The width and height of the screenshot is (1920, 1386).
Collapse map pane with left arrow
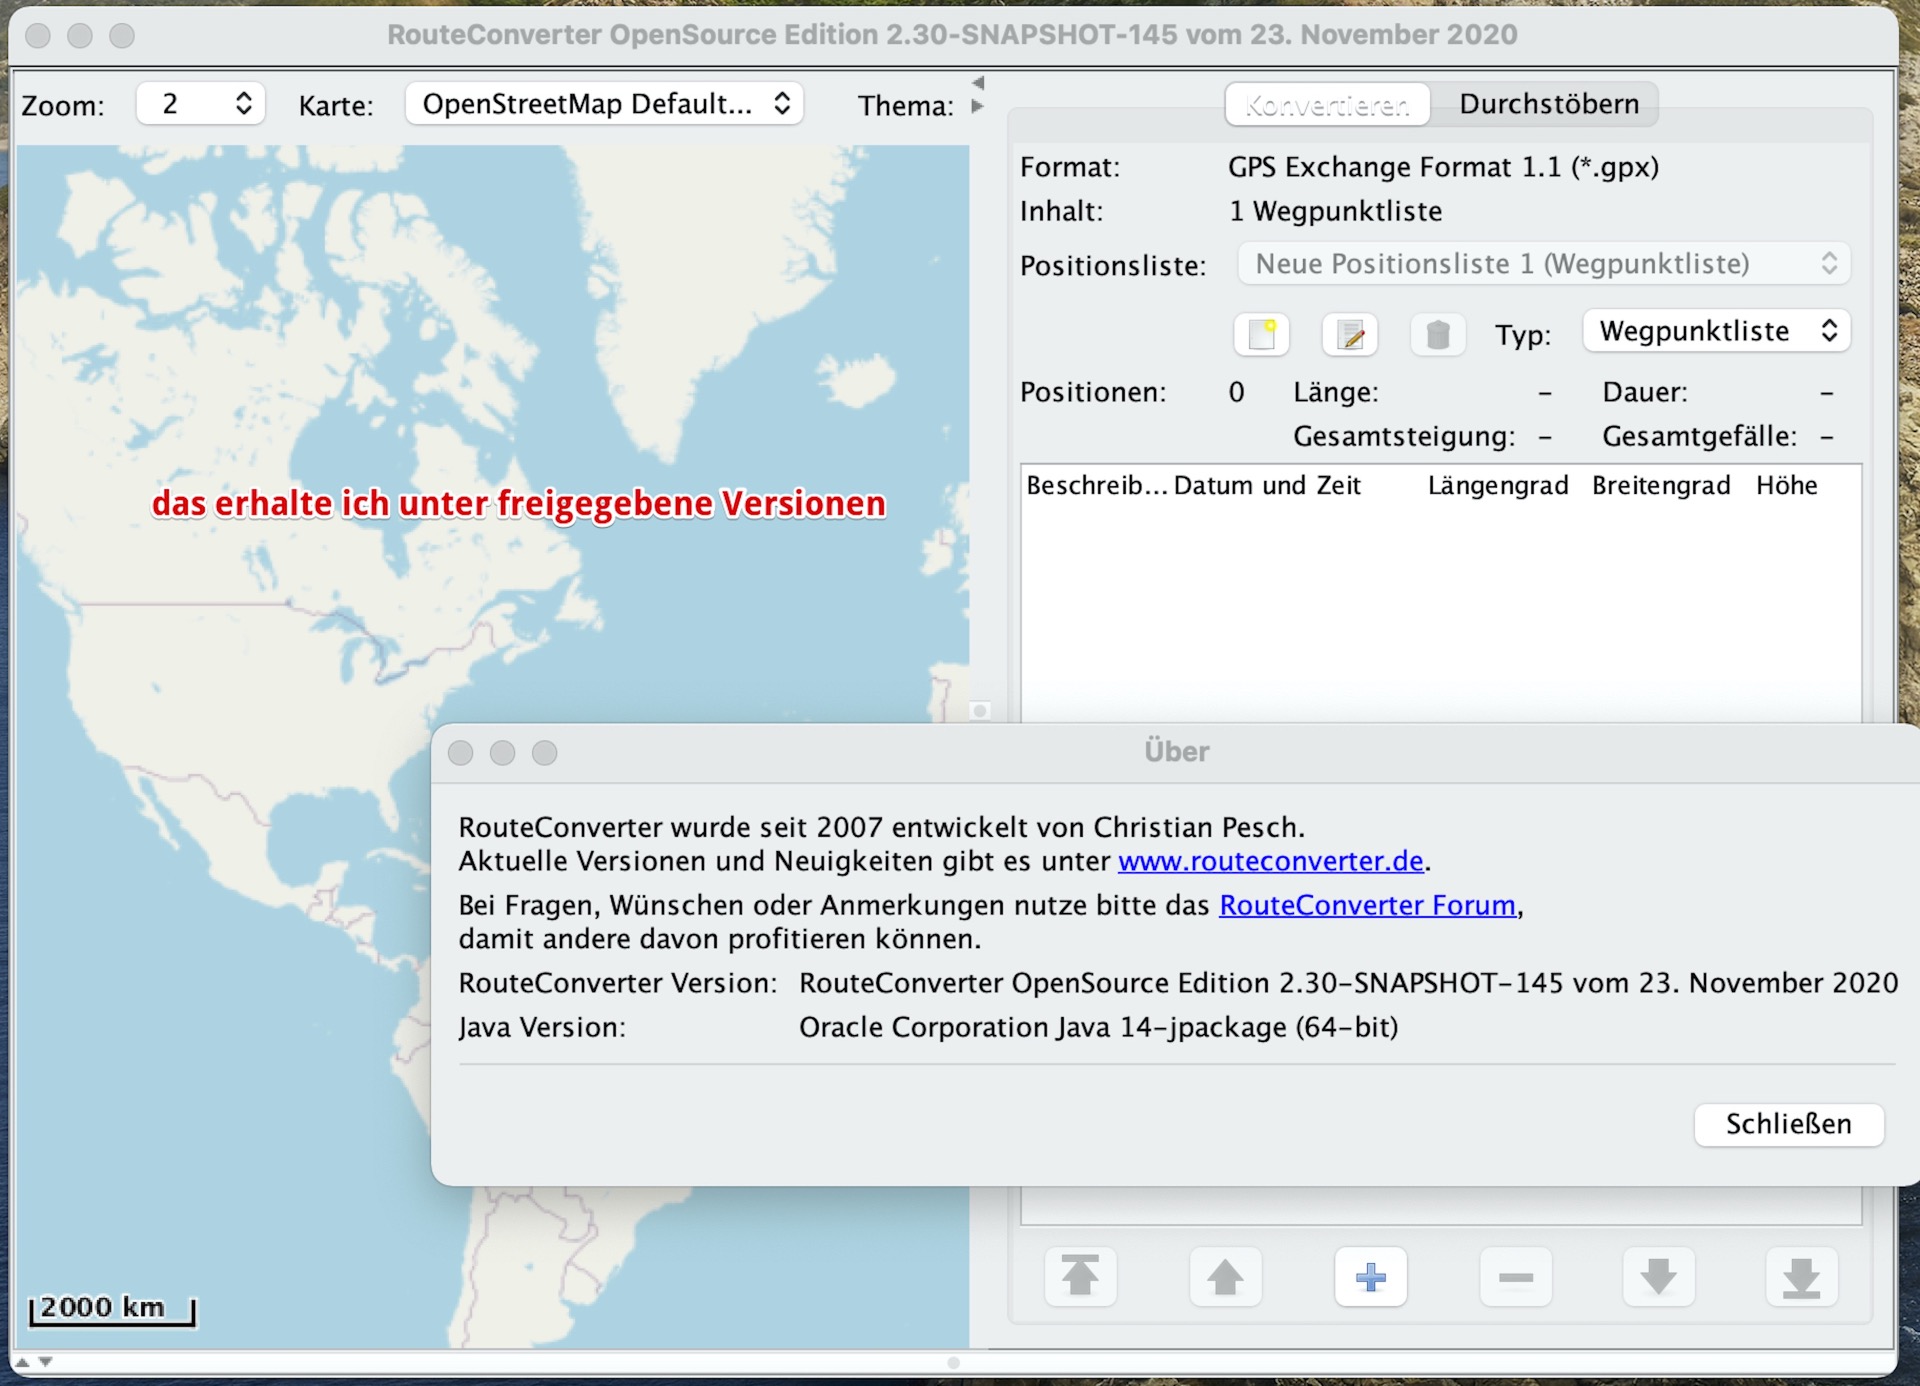(x=978, y=82)
